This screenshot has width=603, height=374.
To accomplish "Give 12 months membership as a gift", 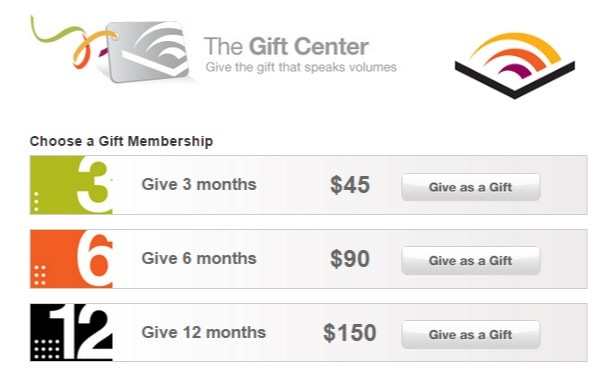I will [x=471, y=334].
